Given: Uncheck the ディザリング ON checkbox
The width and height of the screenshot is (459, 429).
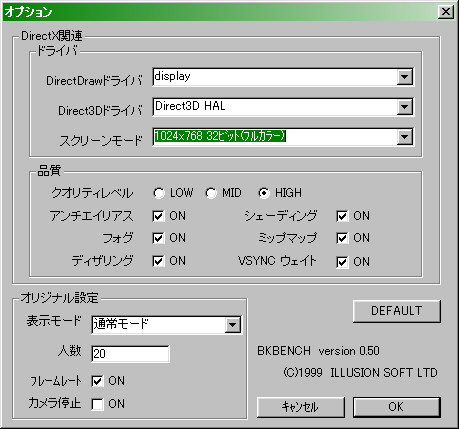Looking at the screenshot, I should (x=158, y=261).
